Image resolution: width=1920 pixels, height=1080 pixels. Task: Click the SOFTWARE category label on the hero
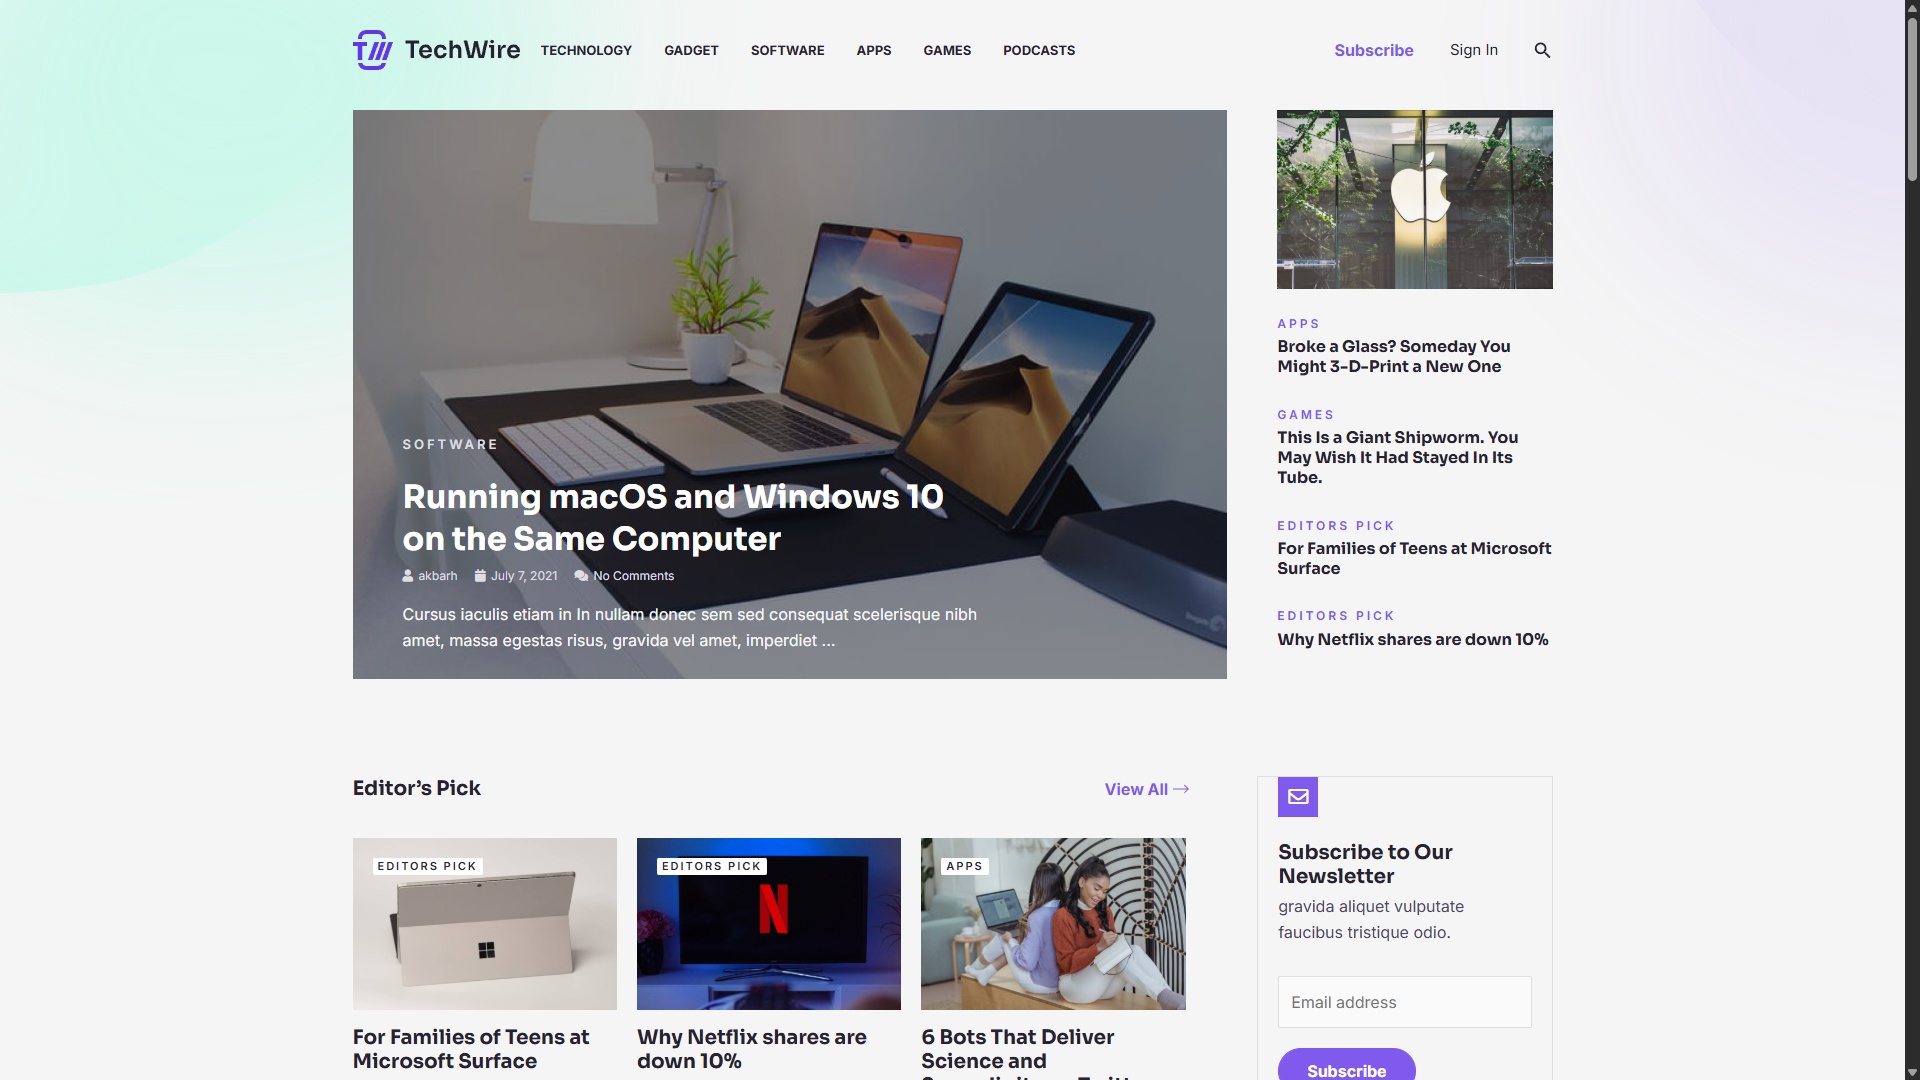(x=449, y=444)
